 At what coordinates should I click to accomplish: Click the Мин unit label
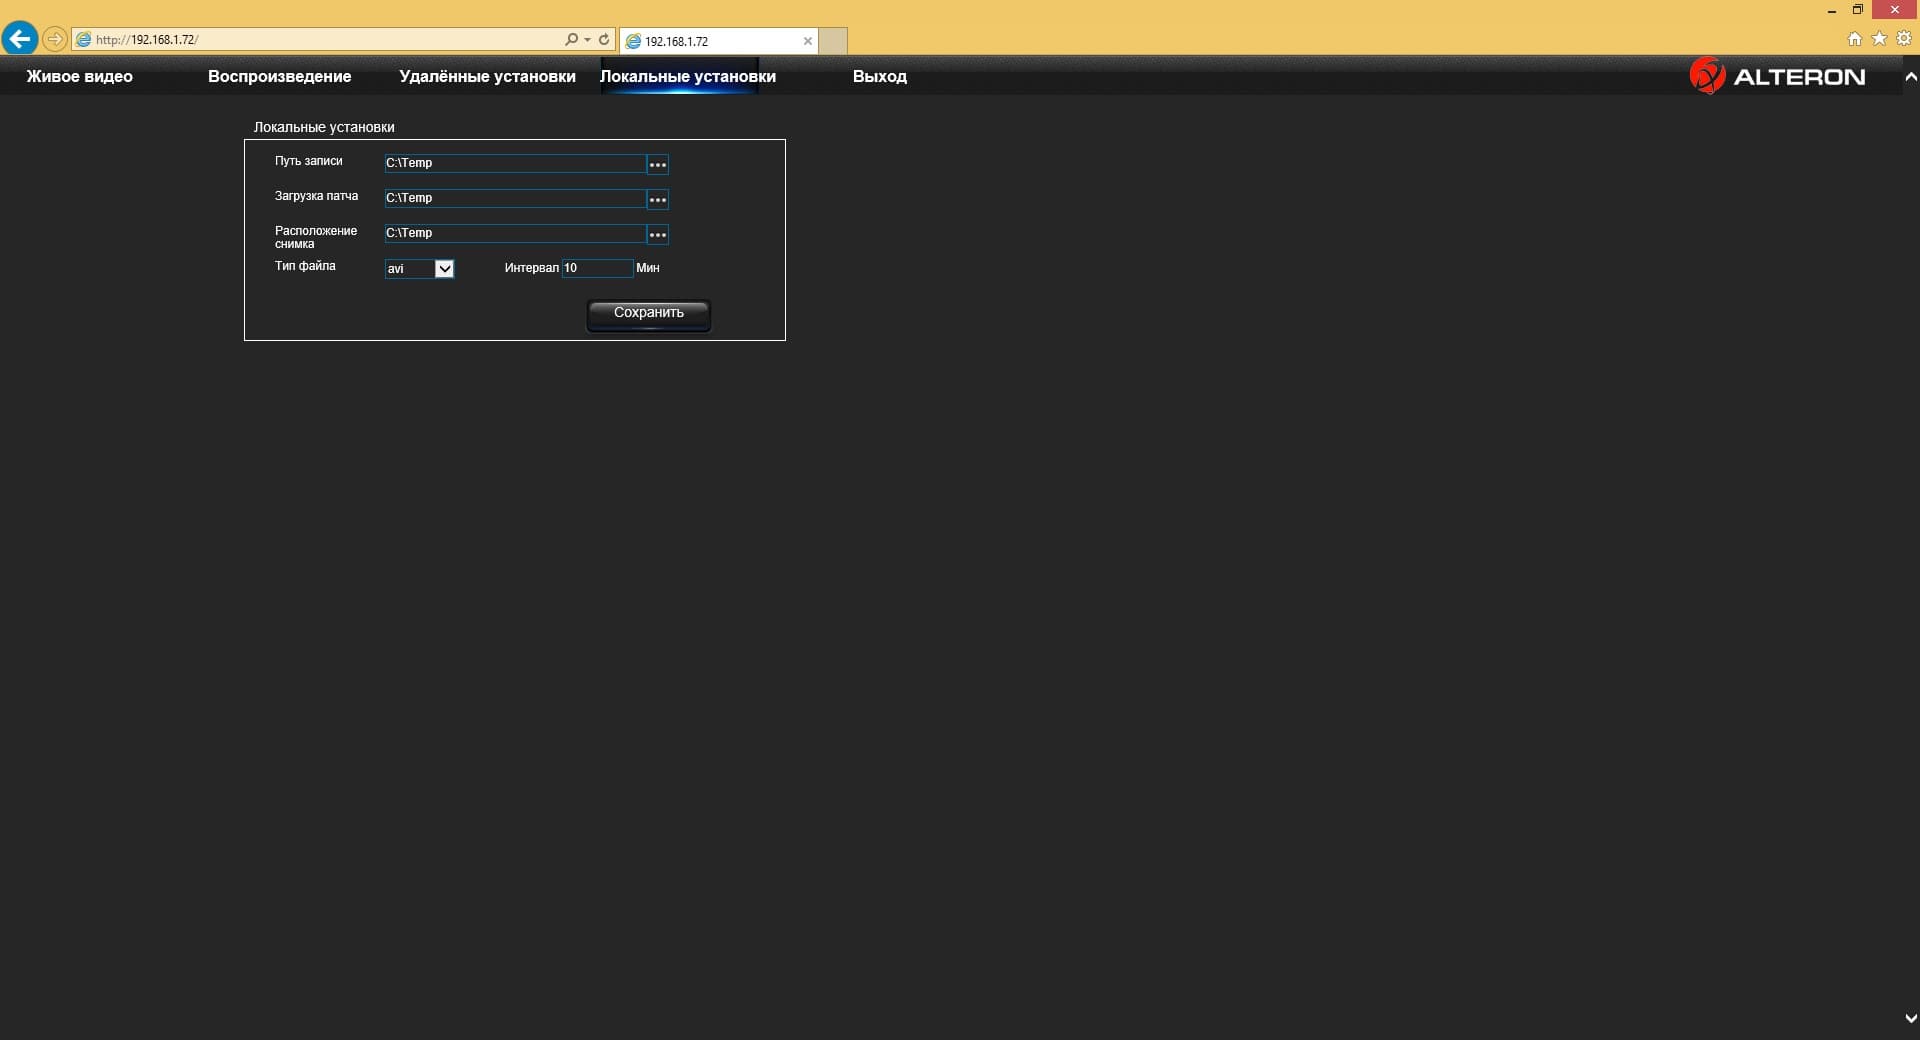tap(648, 268)
